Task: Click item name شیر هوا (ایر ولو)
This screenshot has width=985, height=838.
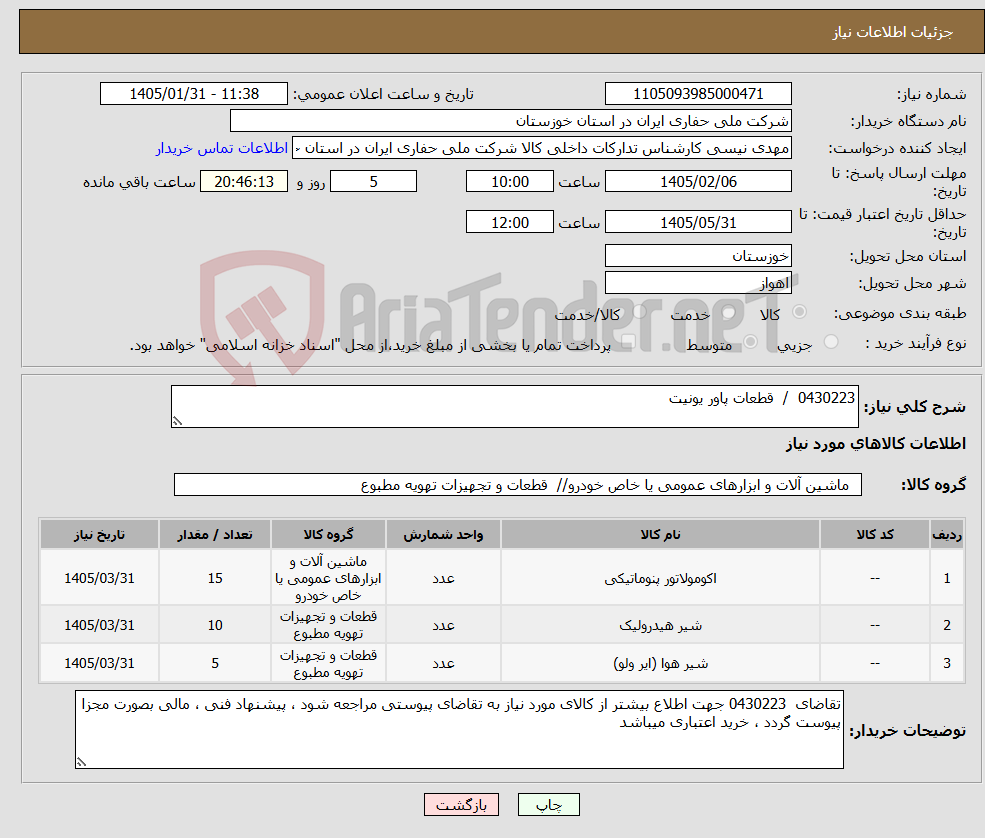Action: [x=660, y=663]
